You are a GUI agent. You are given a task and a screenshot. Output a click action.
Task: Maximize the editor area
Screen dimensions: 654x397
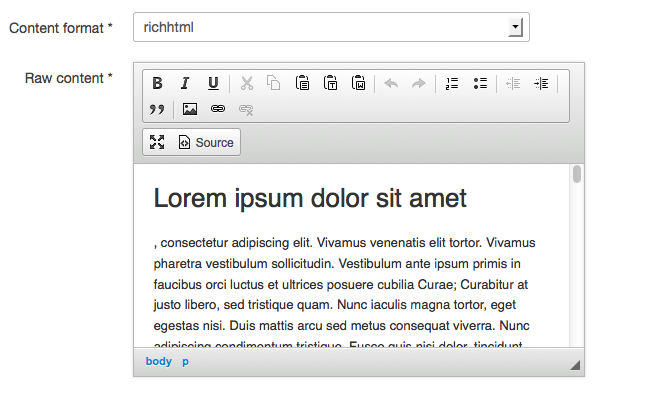pyautogui.click(x=157, y=142)
